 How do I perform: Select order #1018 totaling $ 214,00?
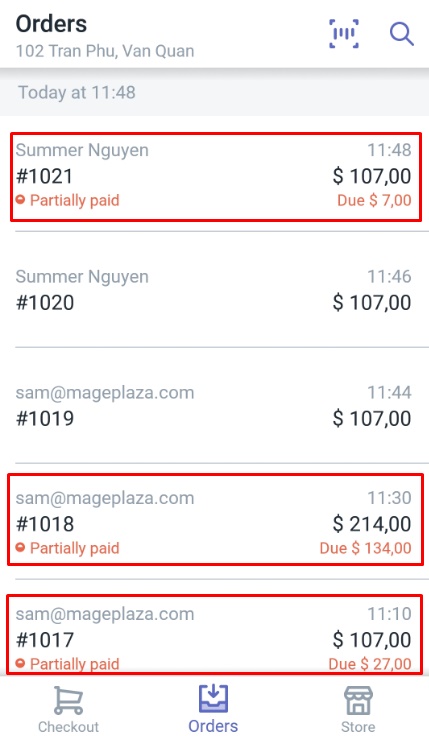pos(215,519)
